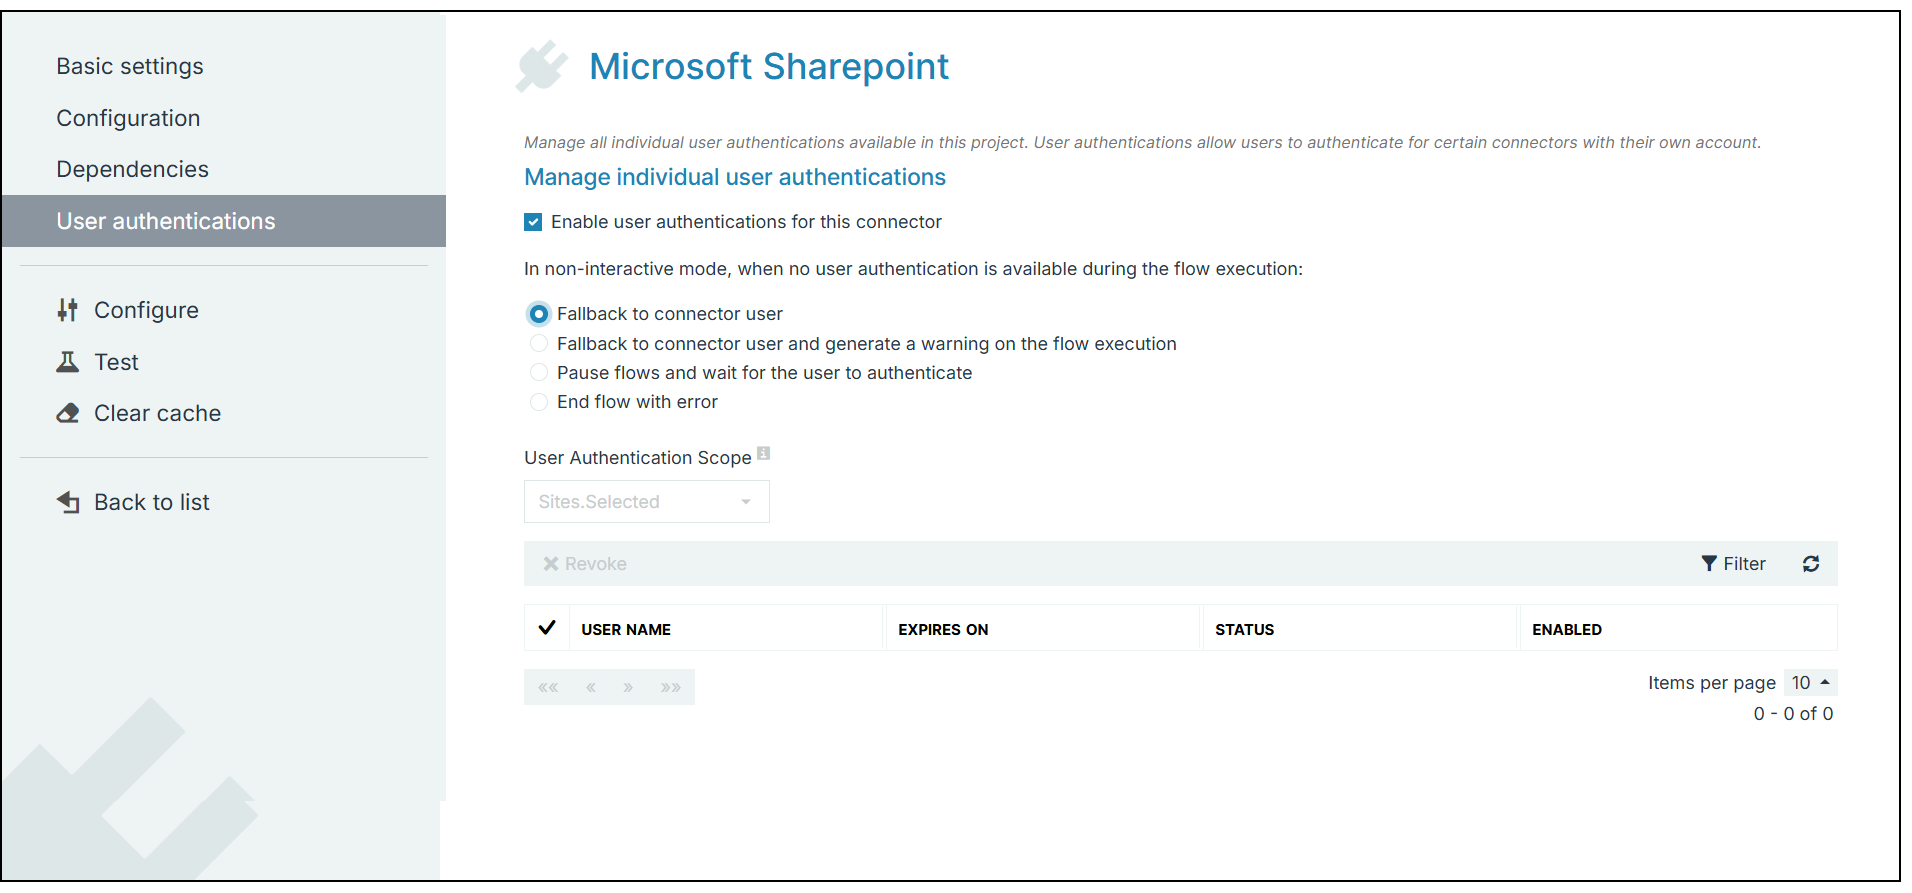Open the Configuration section
Viewport: 1912px width, 893px height.
click(x=128, y=118)
